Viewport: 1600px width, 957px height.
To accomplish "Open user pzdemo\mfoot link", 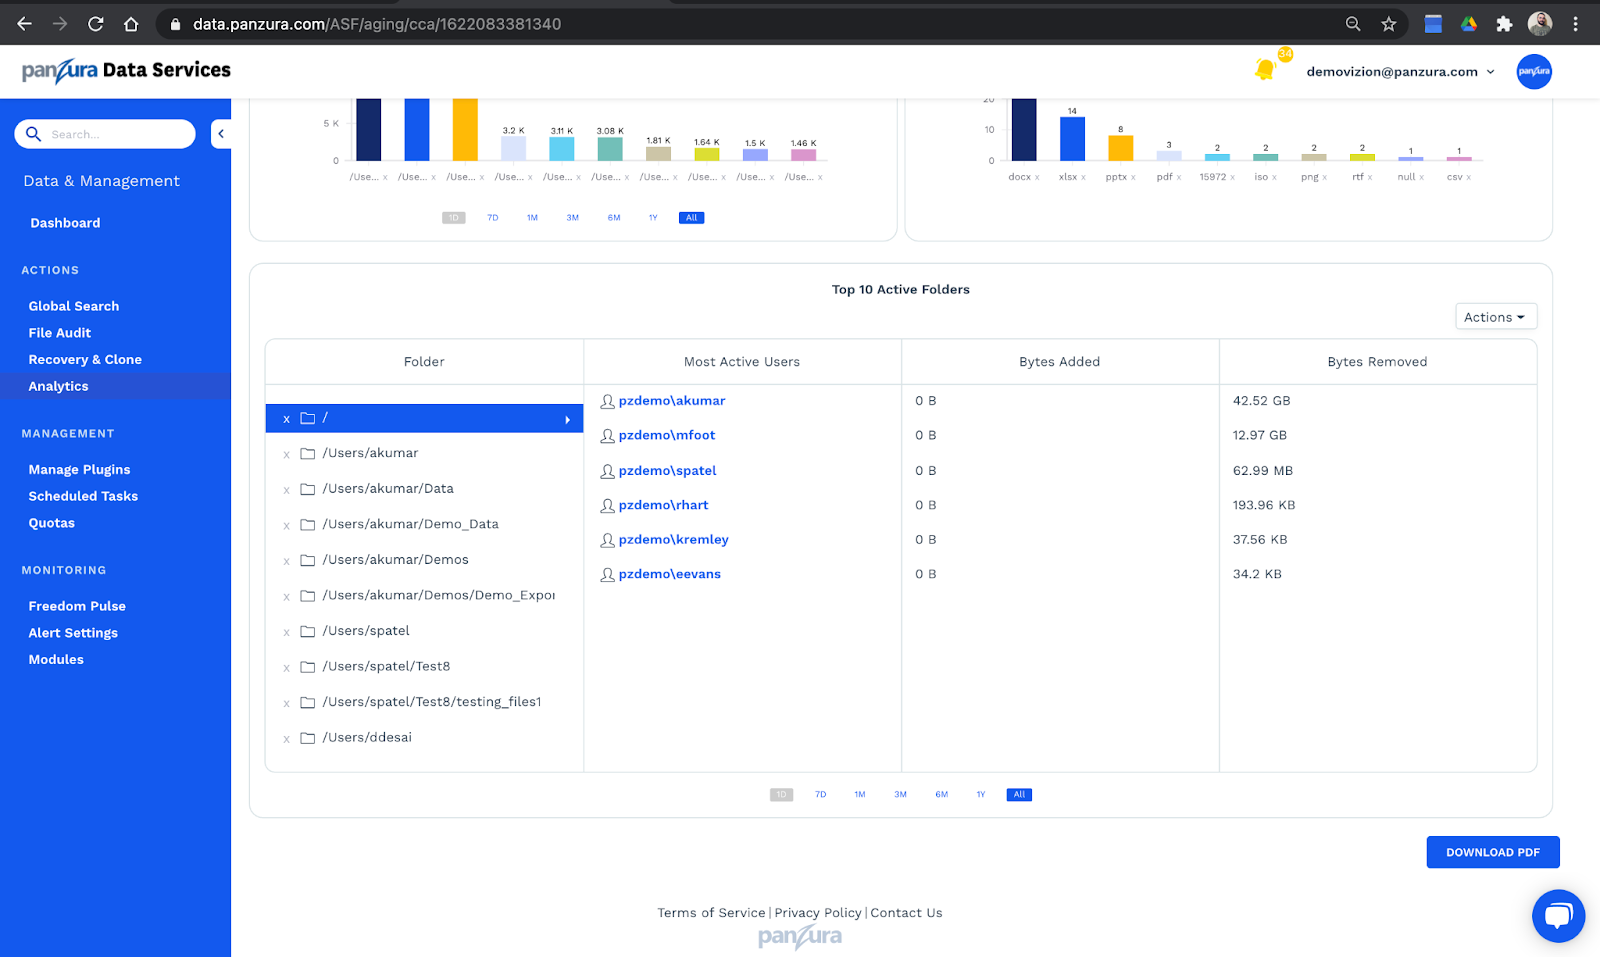I will point(667,435).
